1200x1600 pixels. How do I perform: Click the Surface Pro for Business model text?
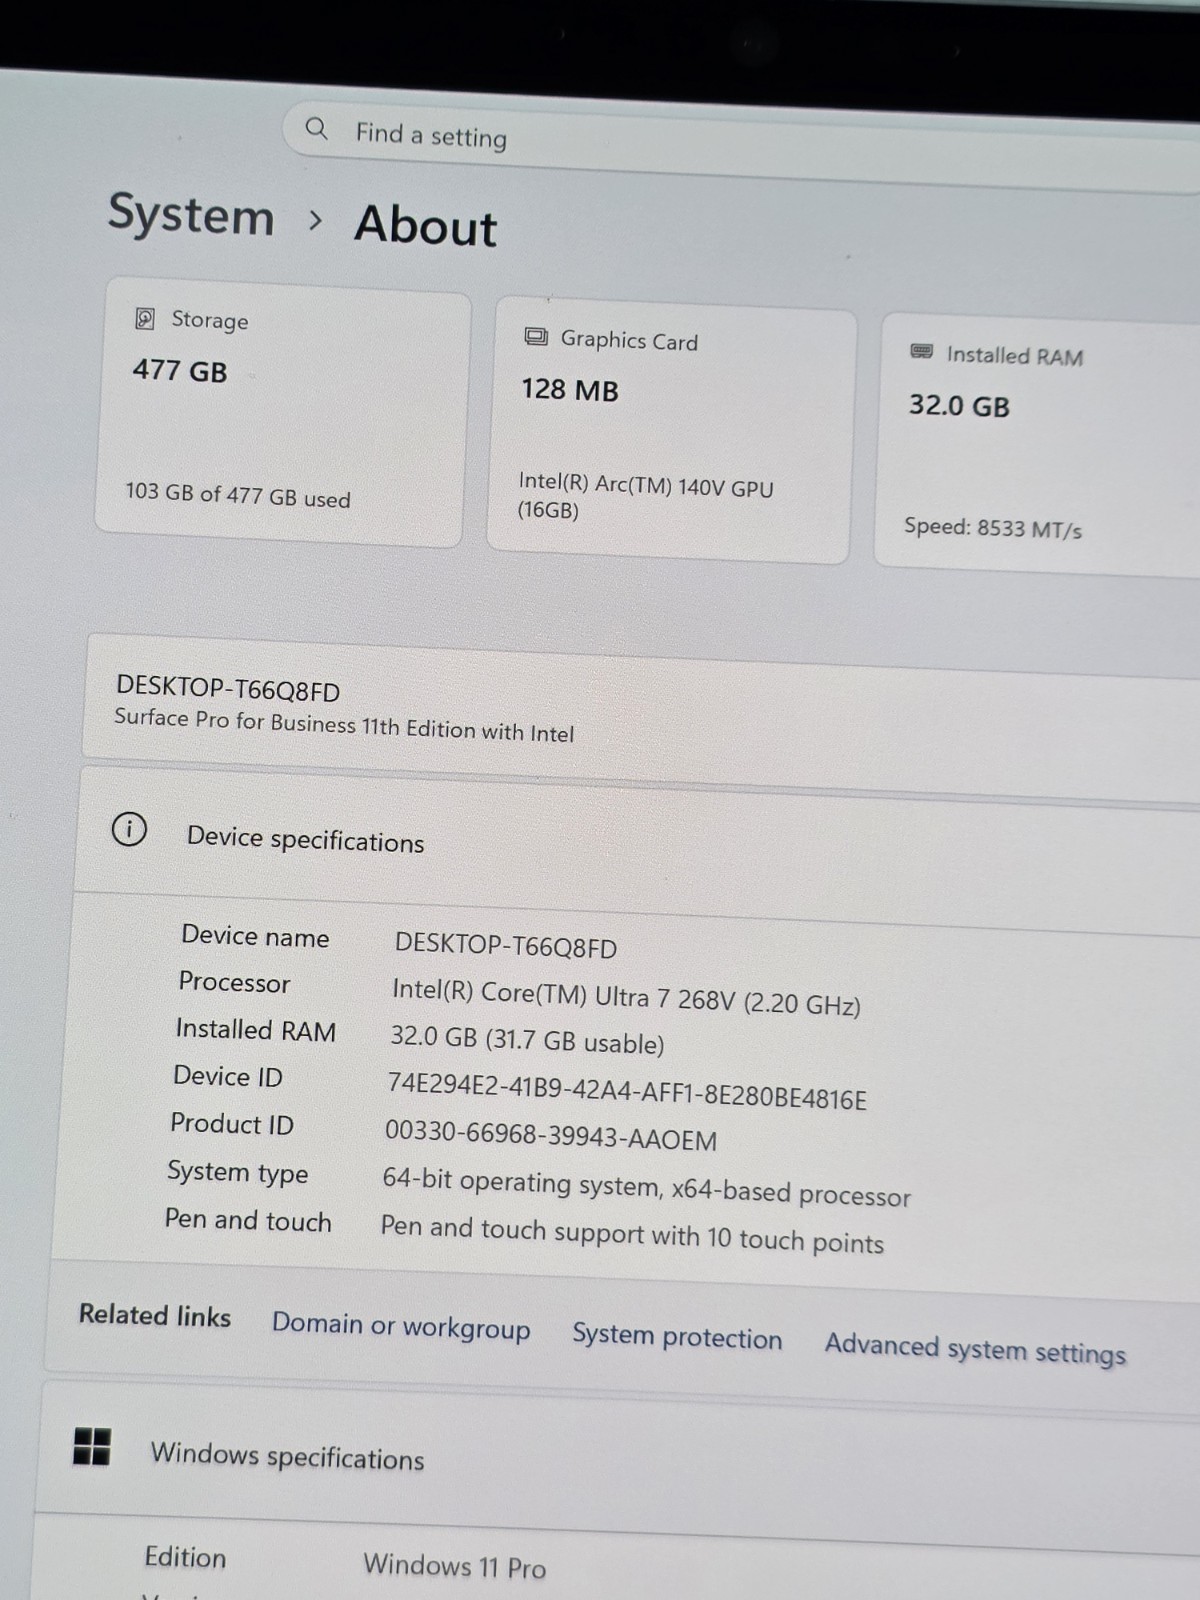(x=344, y=725)
